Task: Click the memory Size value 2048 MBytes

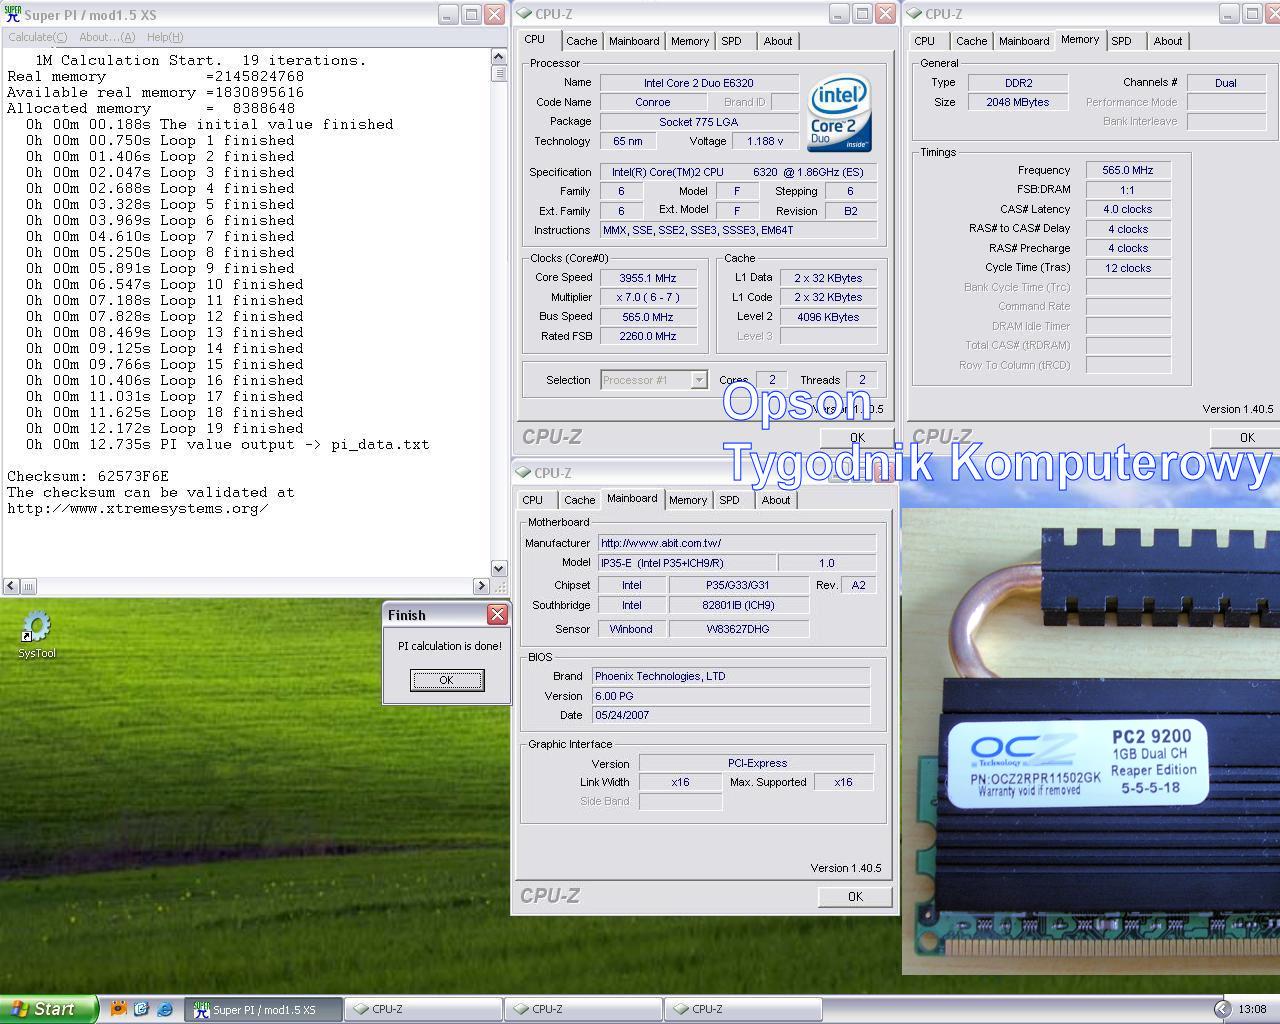Action: click(x=1018, y=102)
